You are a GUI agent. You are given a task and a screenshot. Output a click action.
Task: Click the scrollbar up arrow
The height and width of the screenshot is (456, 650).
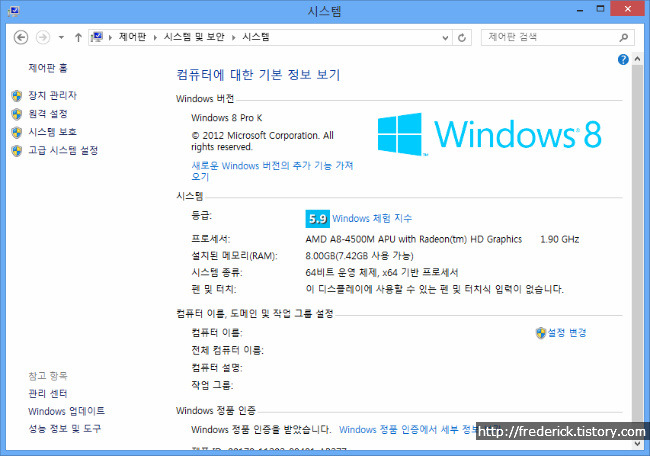click(x=637, y=59)
